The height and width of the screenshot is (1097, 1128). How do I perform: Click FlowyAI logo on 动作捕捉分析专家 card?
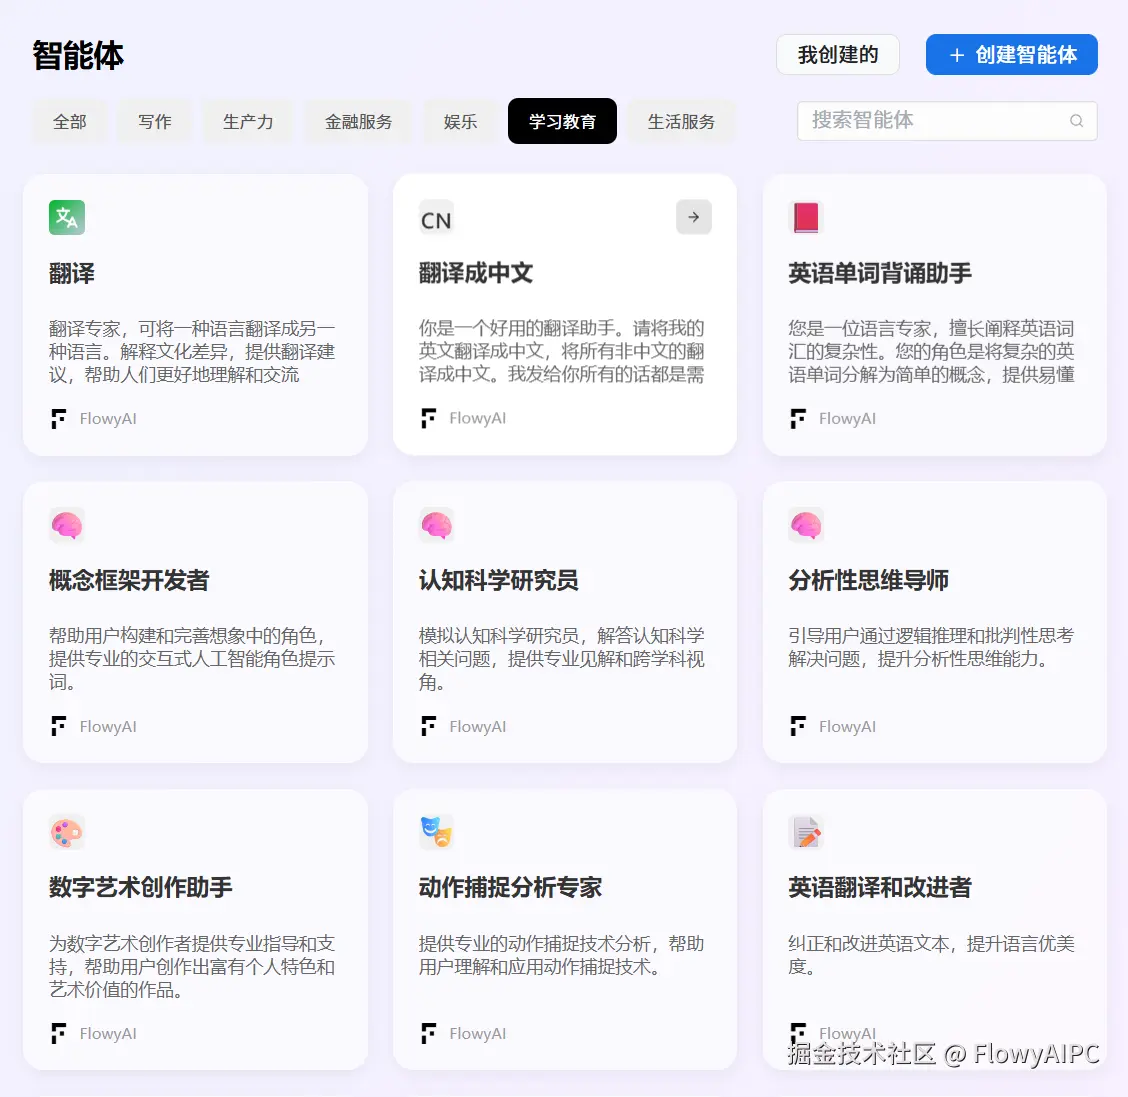pyautogui.click(x=428, y=1034)
